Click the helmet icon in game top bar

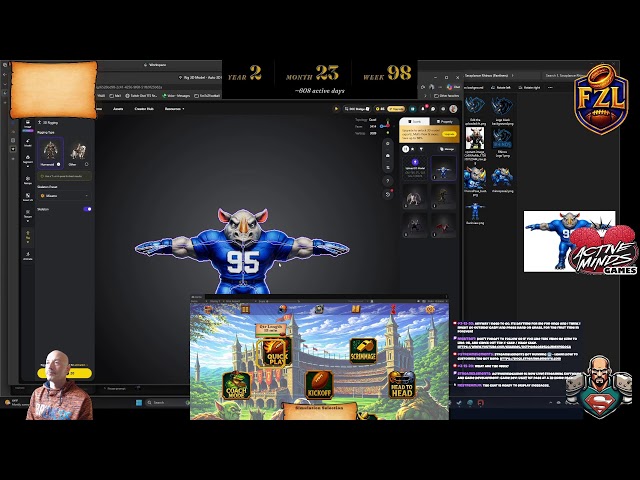tap(282, 309)
